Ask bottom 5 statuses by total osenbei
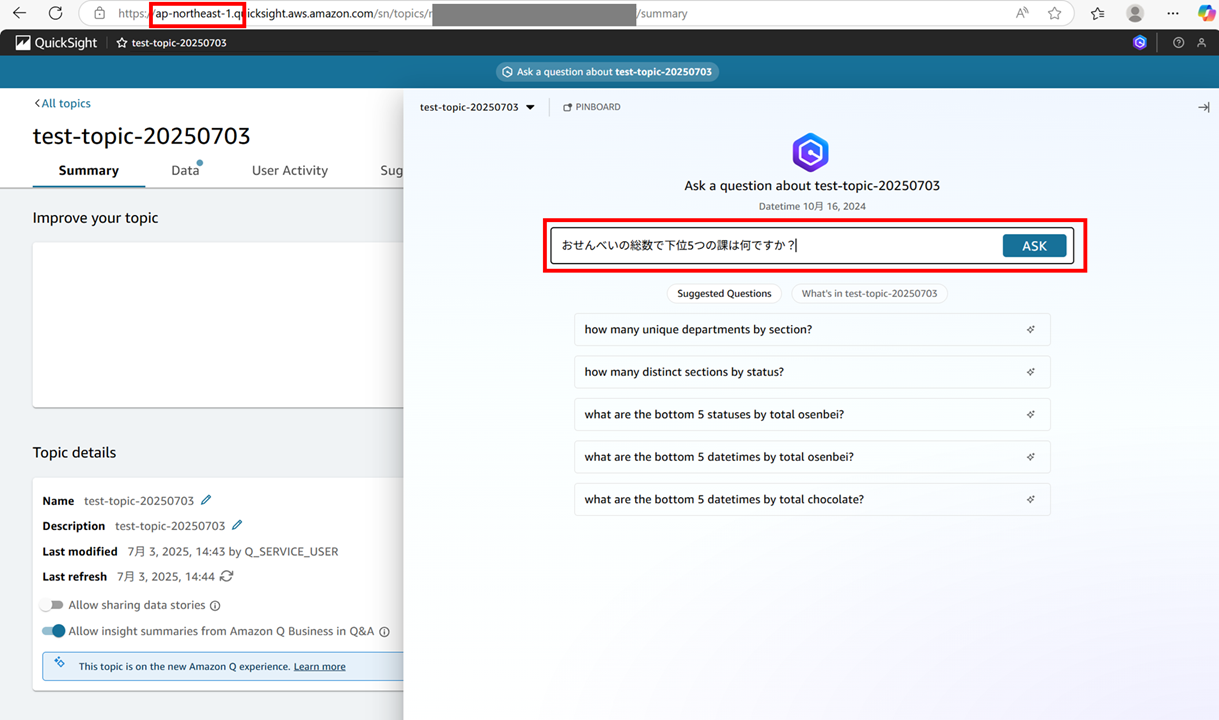This screenshot has width=1219, height=720. [812, 414]
